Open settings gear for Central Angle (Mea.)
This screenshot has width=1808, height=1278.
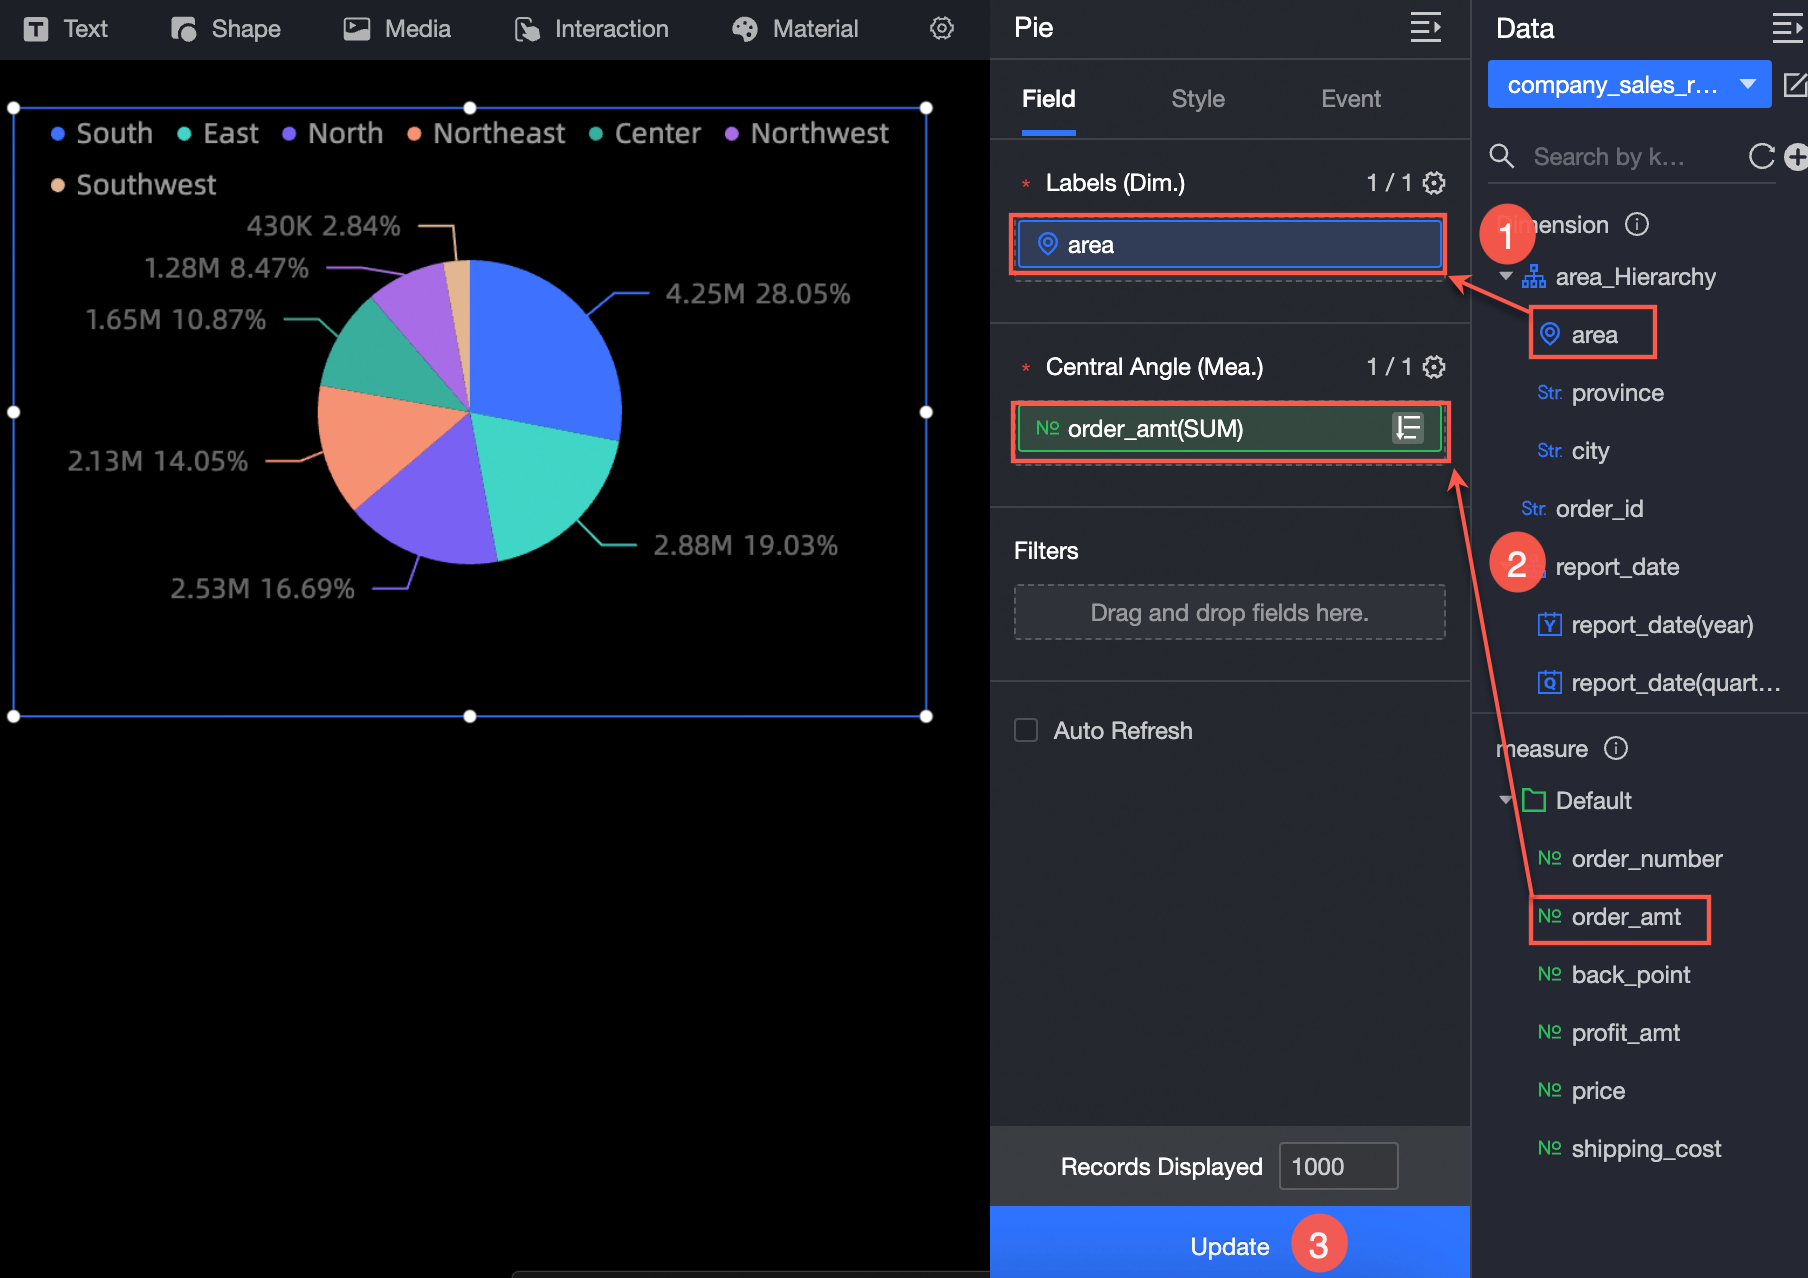(1434, 367)
